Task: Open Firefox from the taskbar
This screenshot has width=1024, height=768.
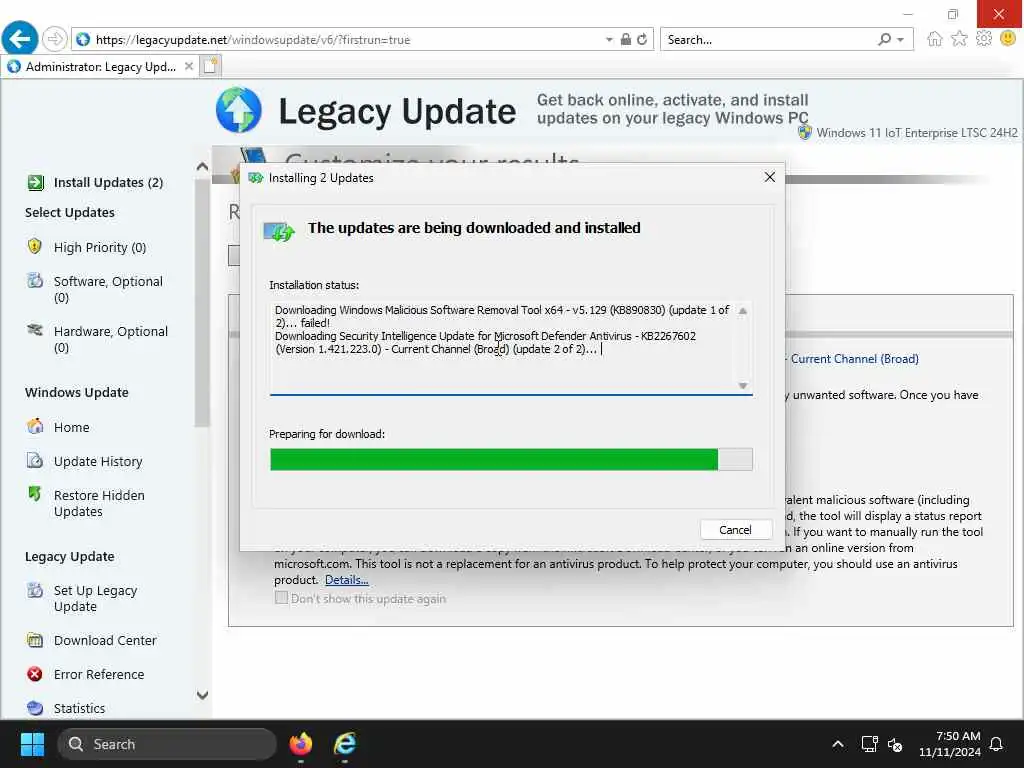Action: point(301,744)
